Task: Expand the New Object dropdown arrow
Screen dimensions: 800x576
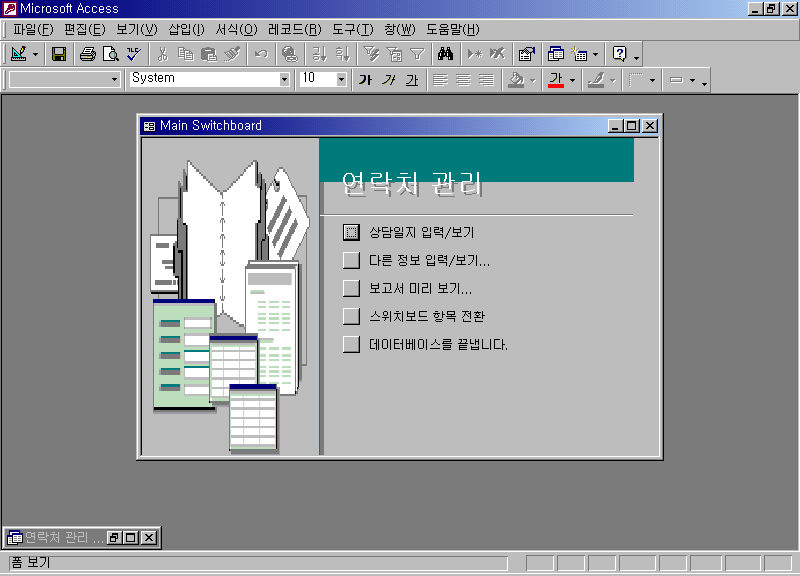Action: point(595,54)
